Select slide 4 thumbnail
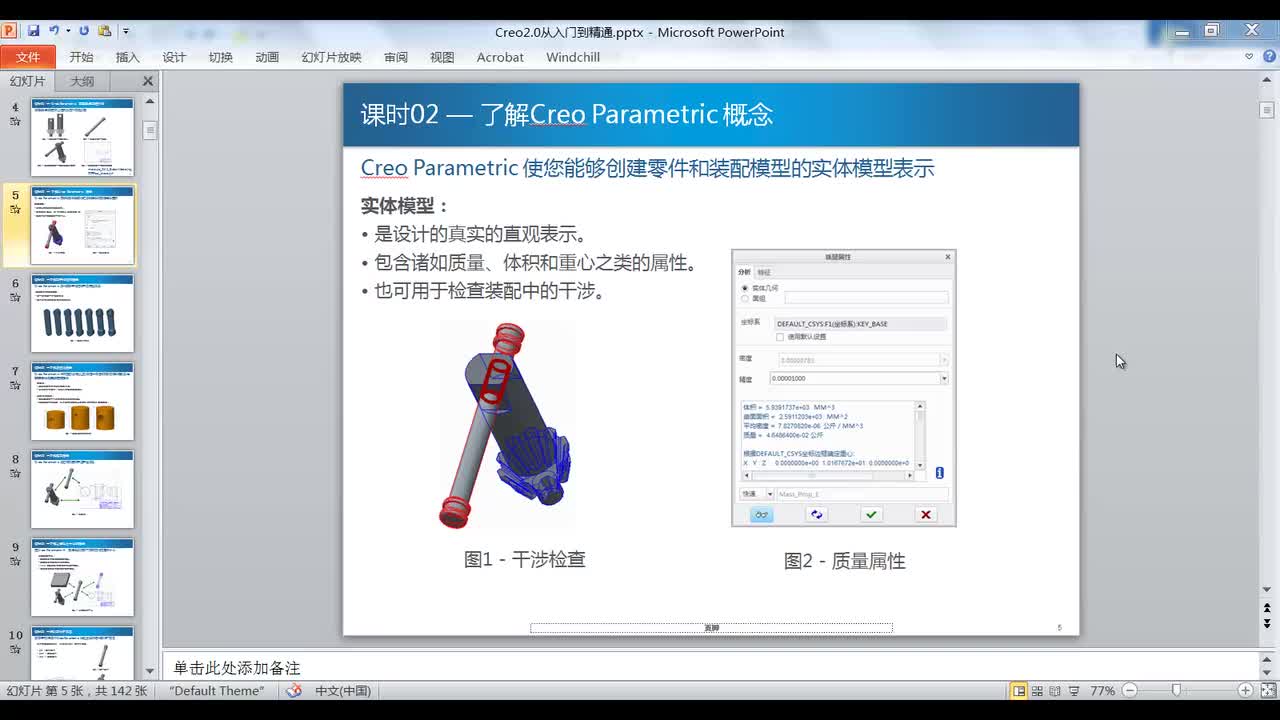The width and height of the screenshot is (1280, 720). tap(82, 136)
